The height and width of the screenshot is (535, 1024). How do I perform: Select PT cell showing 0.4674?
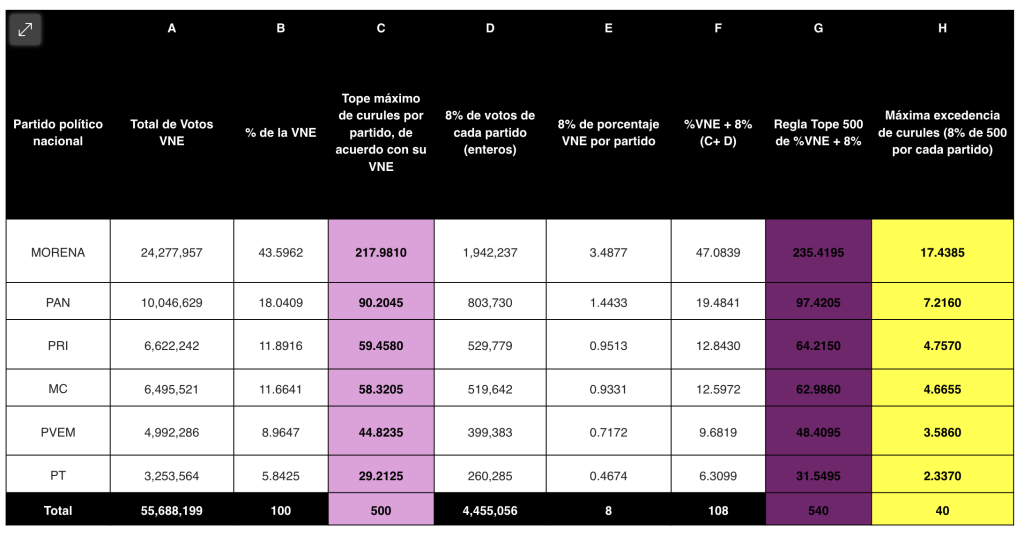pos(608,476)
